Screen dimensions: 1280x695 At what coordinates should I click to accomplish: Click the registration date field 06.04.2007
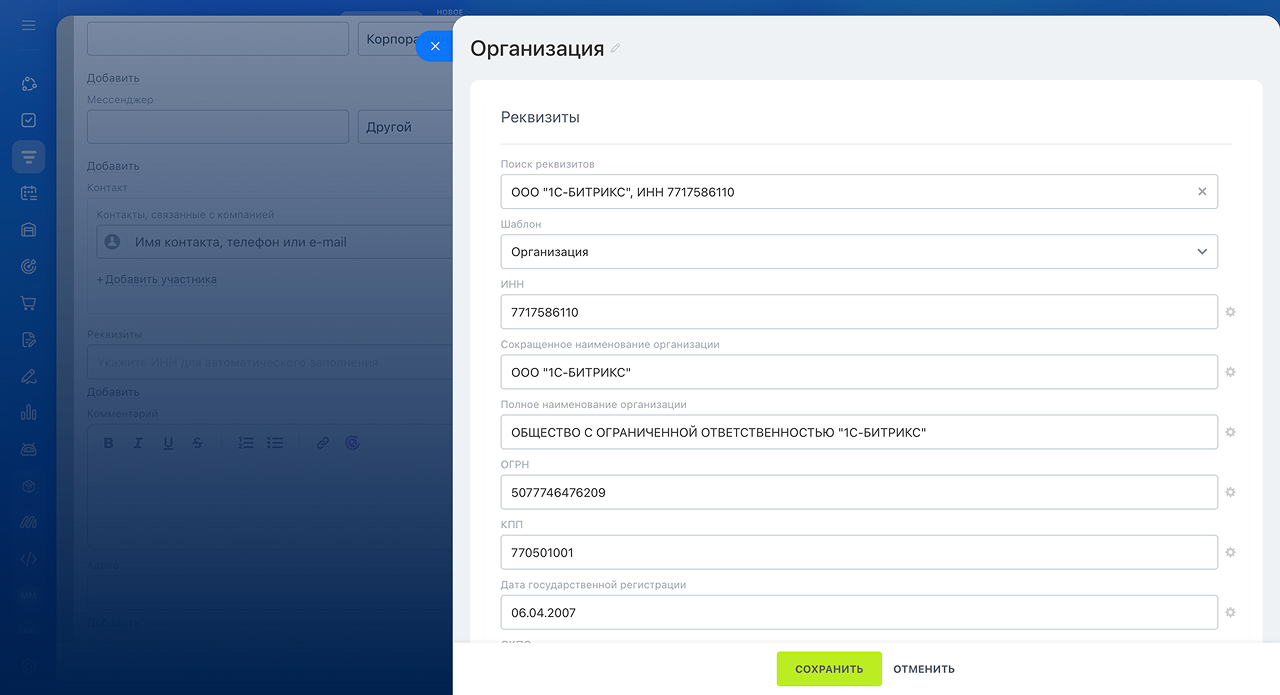[x=859, y=612]
